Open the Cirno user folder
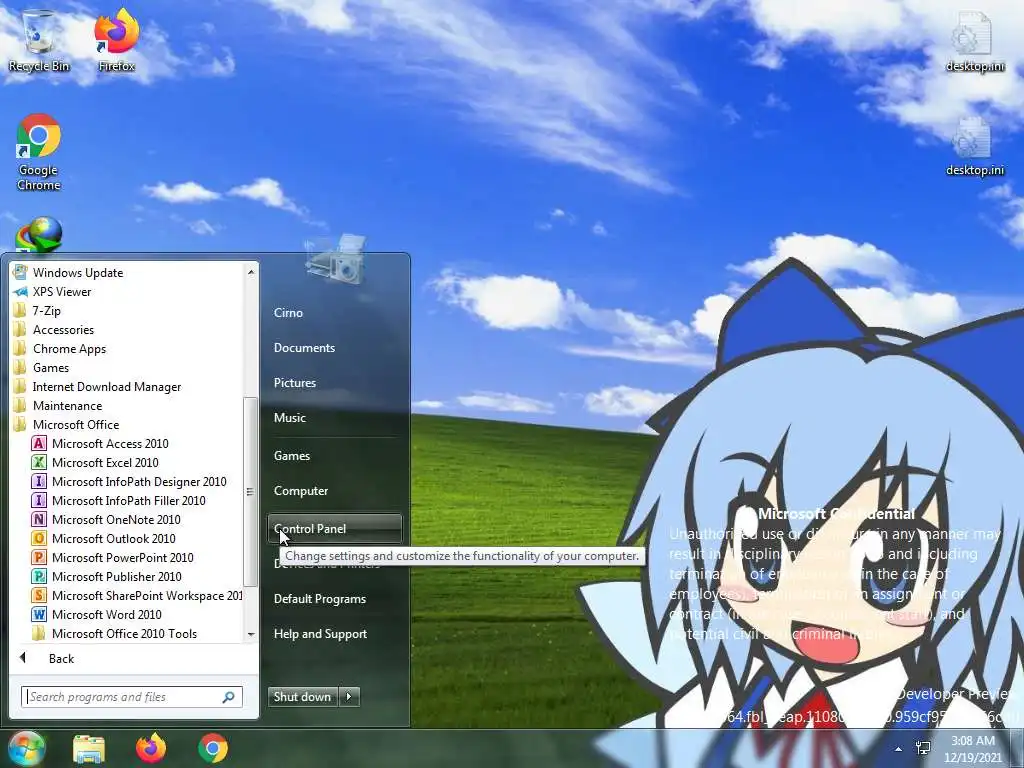Screen dimensions: 1024x768 [288, 313]
